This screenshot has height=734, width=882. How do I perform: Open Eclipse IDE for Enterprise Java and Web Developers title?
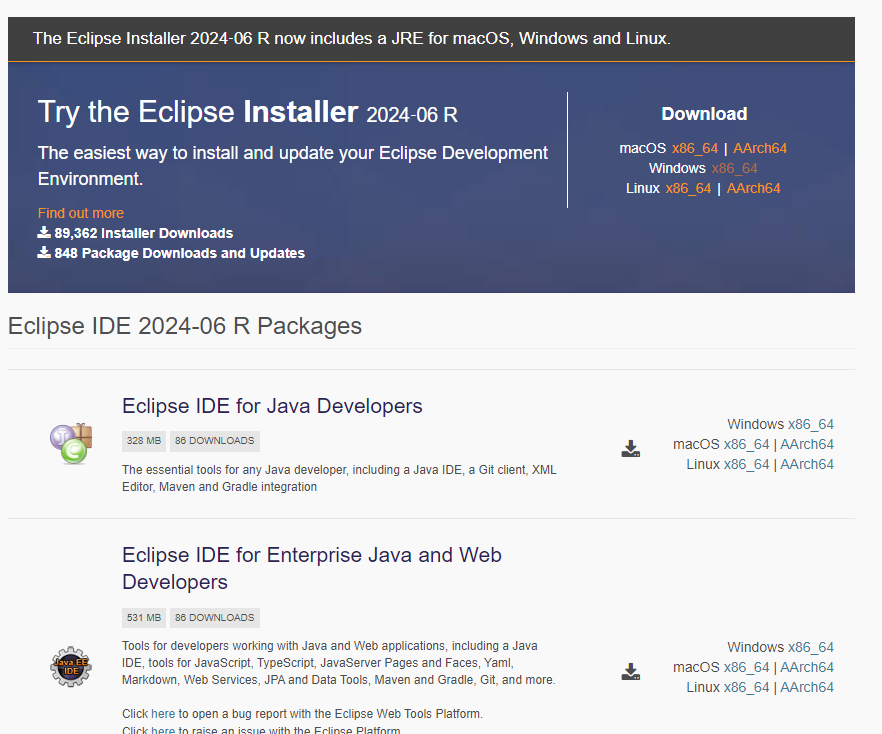pyautogui.click(x=312, y=568)
